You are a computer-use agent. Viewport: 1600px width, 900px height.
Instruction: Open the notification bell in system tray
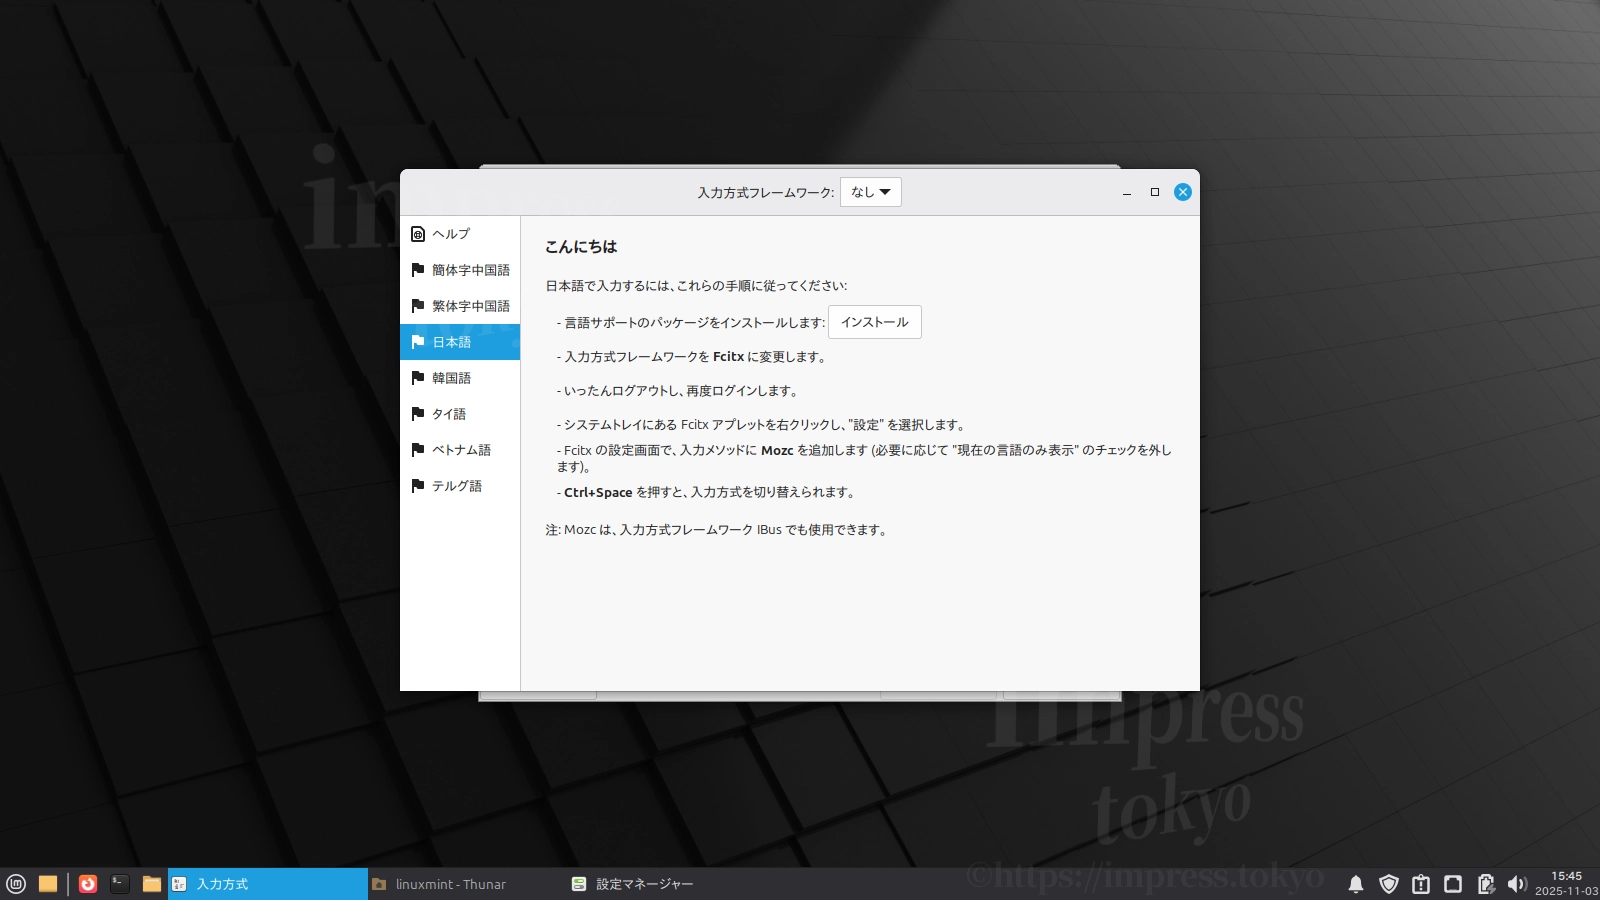1356,884
